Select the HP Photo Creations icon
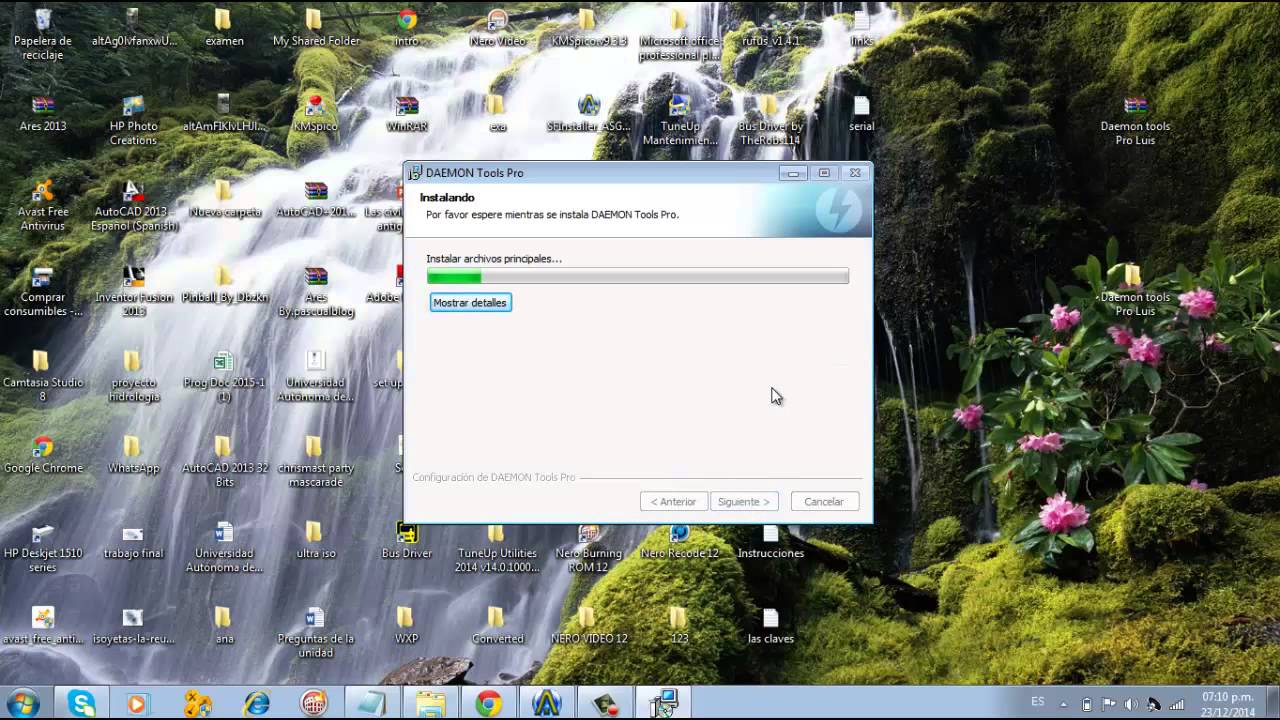The width and height of the screenshot is (1280, 720). click(133, 120)
